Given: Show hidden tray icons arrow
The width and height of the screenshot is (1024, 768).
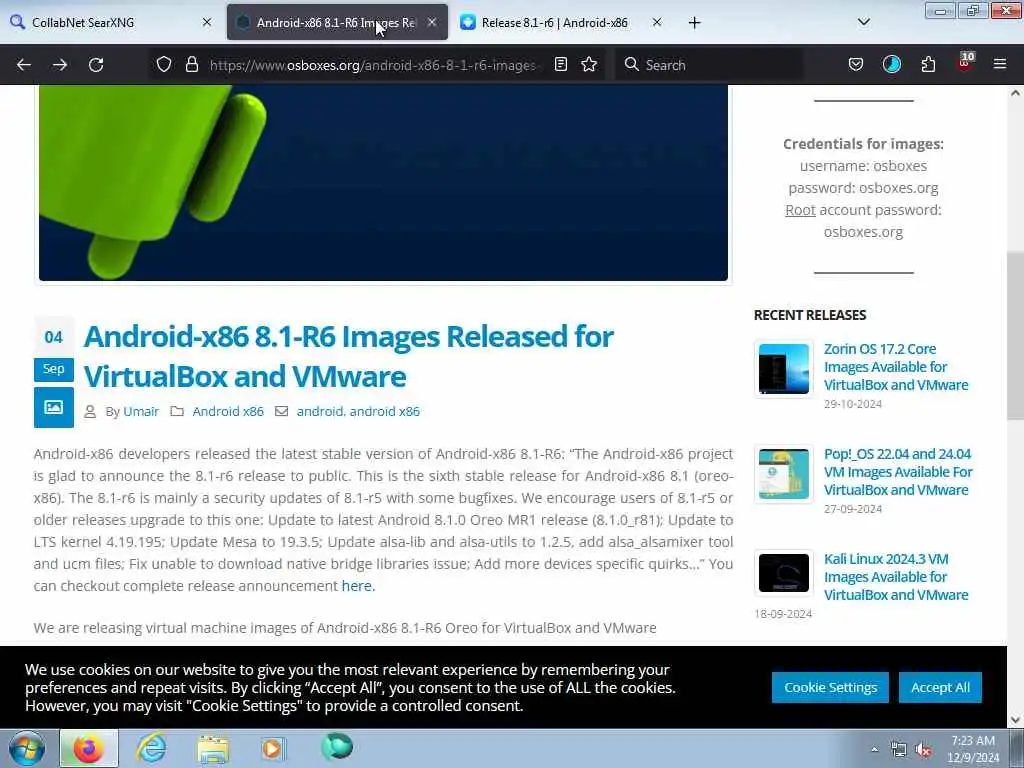Looking at the screenshot, I should 874,749.
